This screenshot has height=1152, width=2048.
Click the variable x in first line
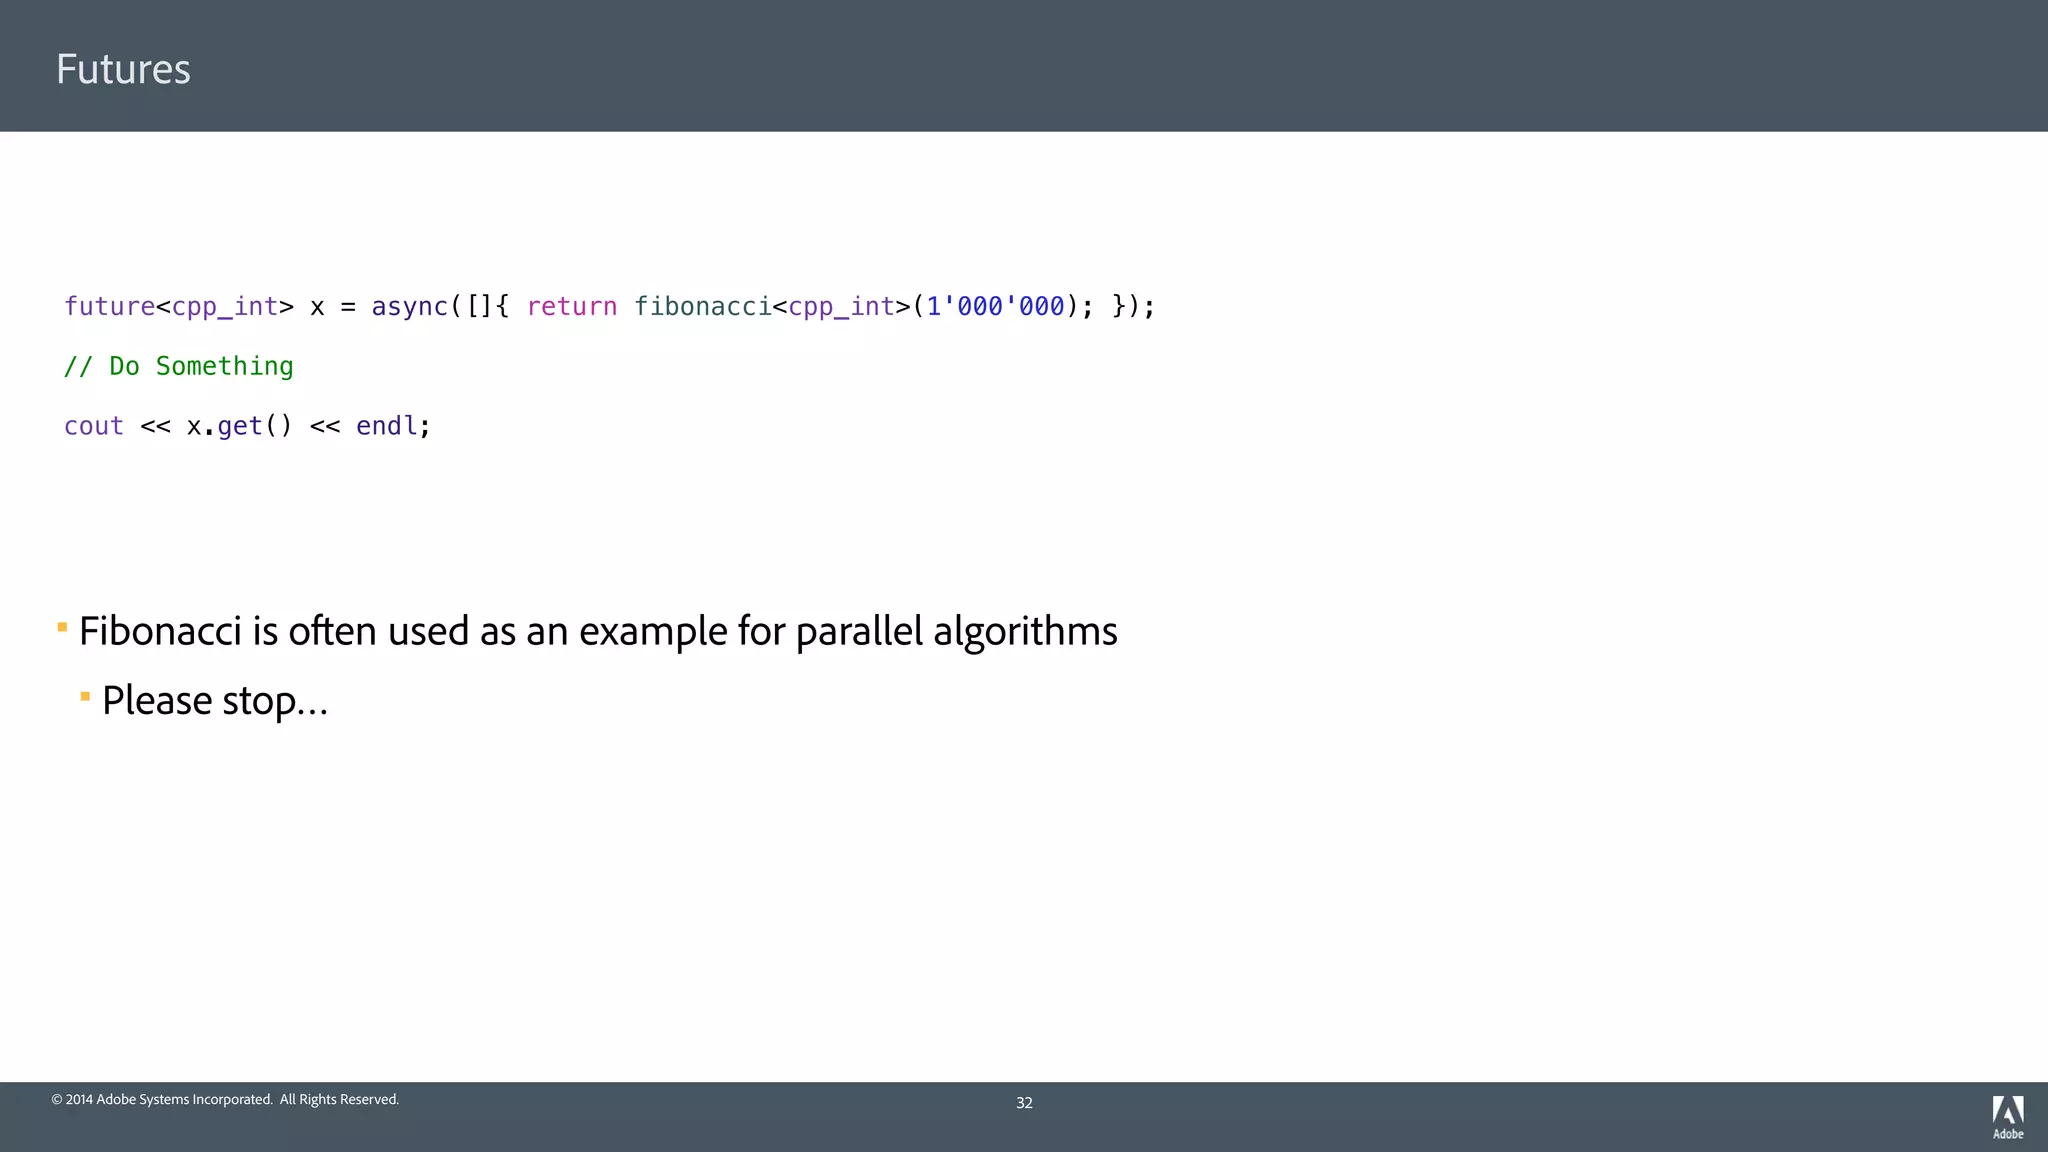click(317, 307)
